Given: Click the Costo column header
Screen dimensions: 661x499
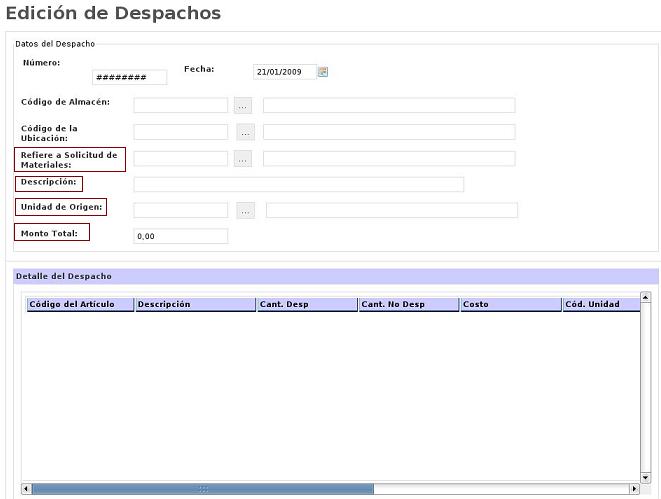Looking at the screenshot, I should 510,304.
